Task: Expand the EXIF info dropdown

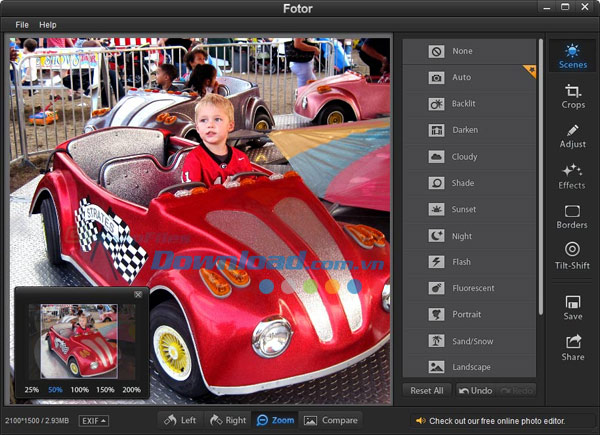Action: click(94, 421)
